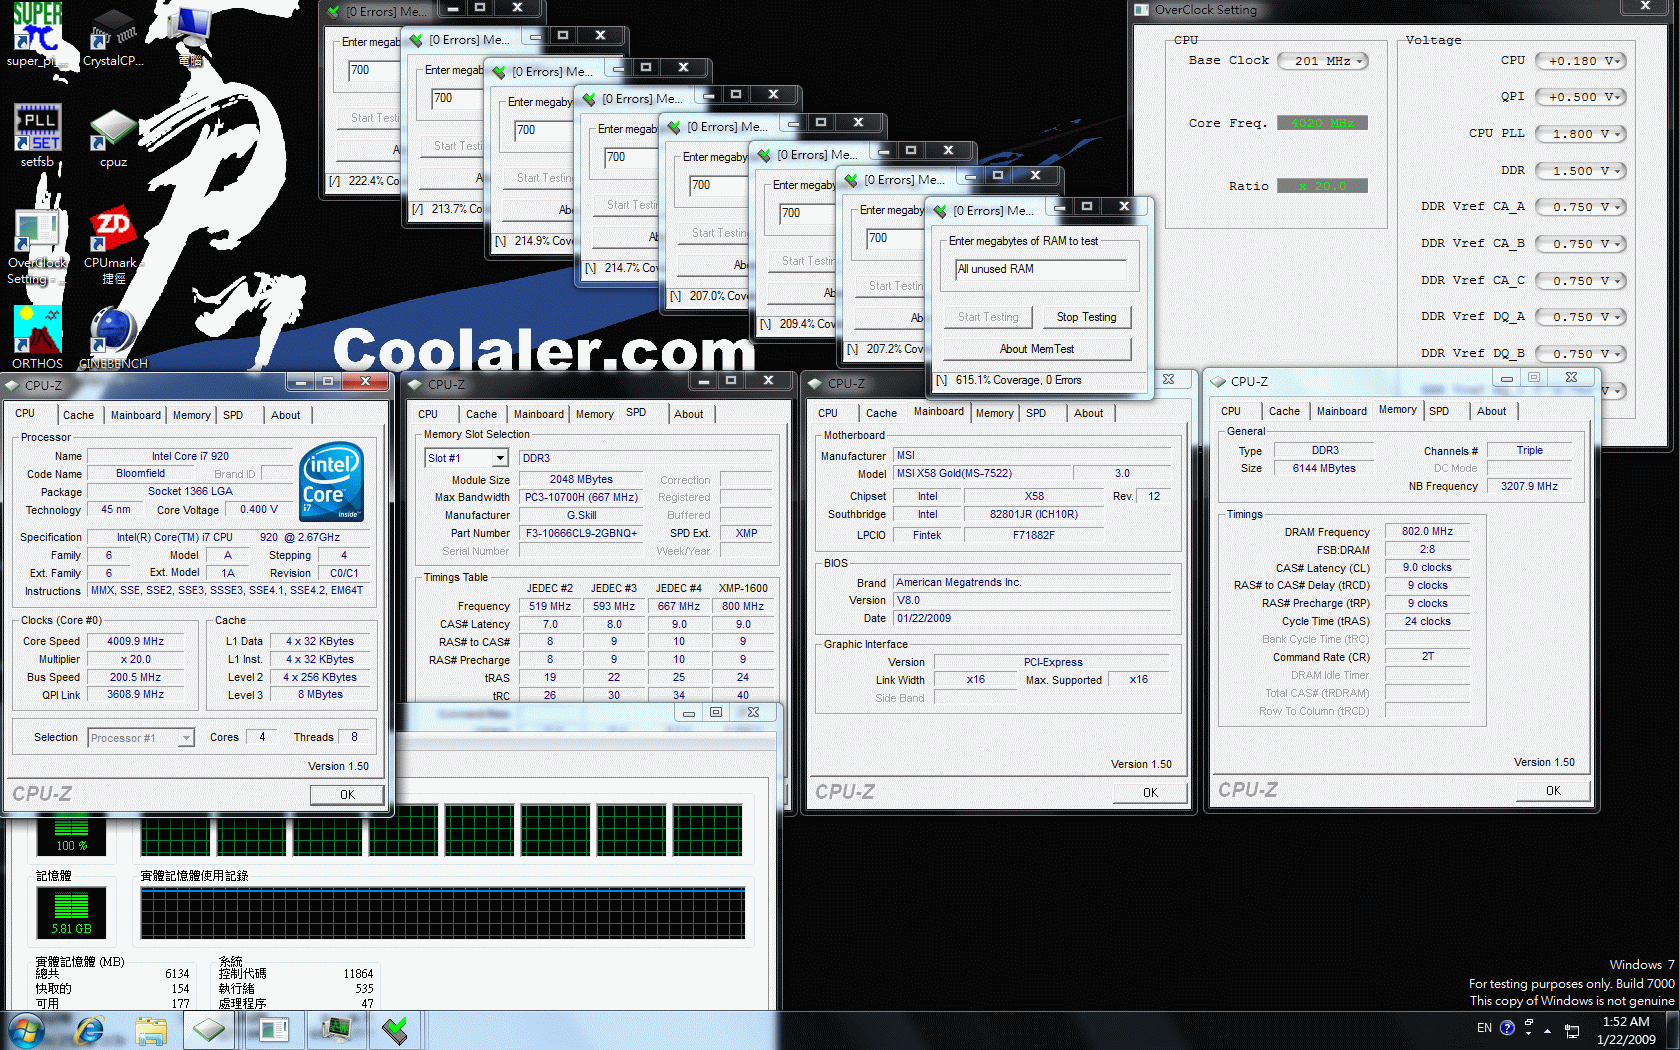Open the network icon in system tray

coord(1572,1030)
